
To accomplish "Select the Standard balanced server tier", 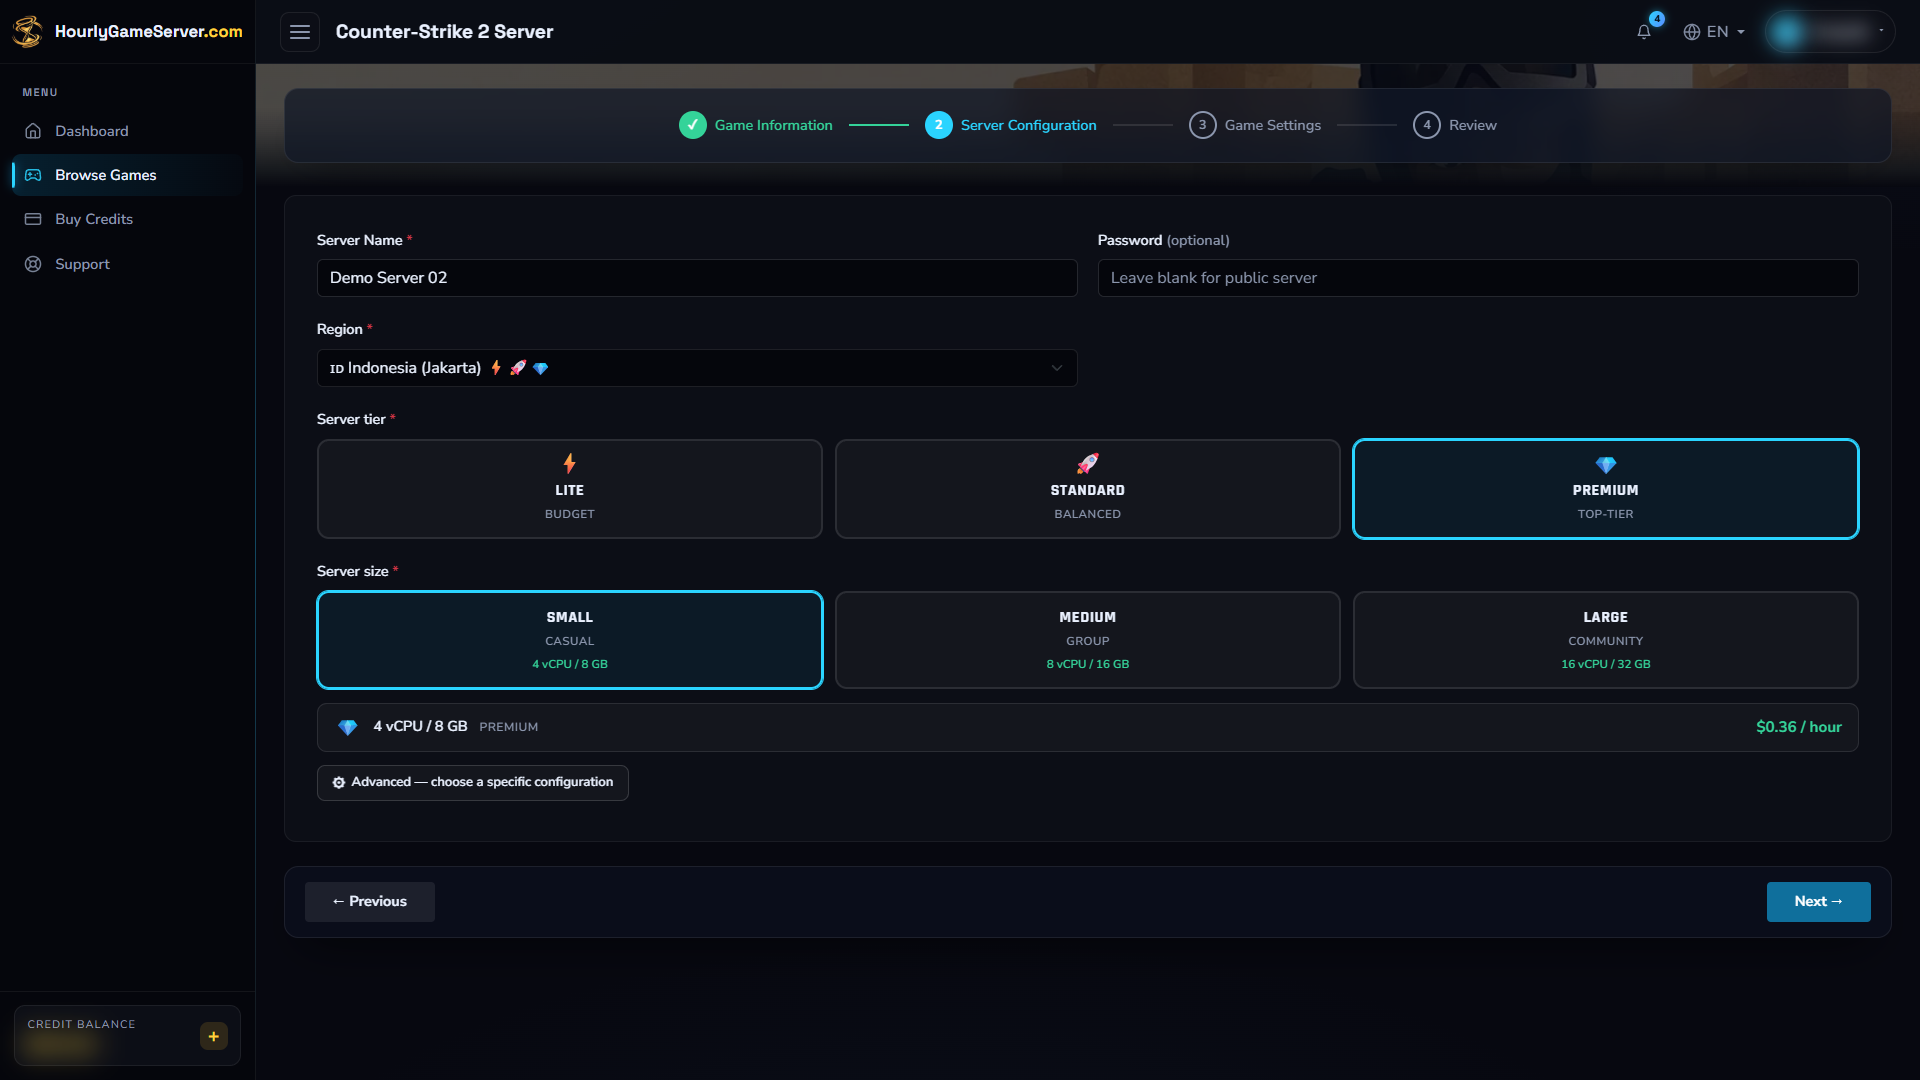I will [1088, 489].
